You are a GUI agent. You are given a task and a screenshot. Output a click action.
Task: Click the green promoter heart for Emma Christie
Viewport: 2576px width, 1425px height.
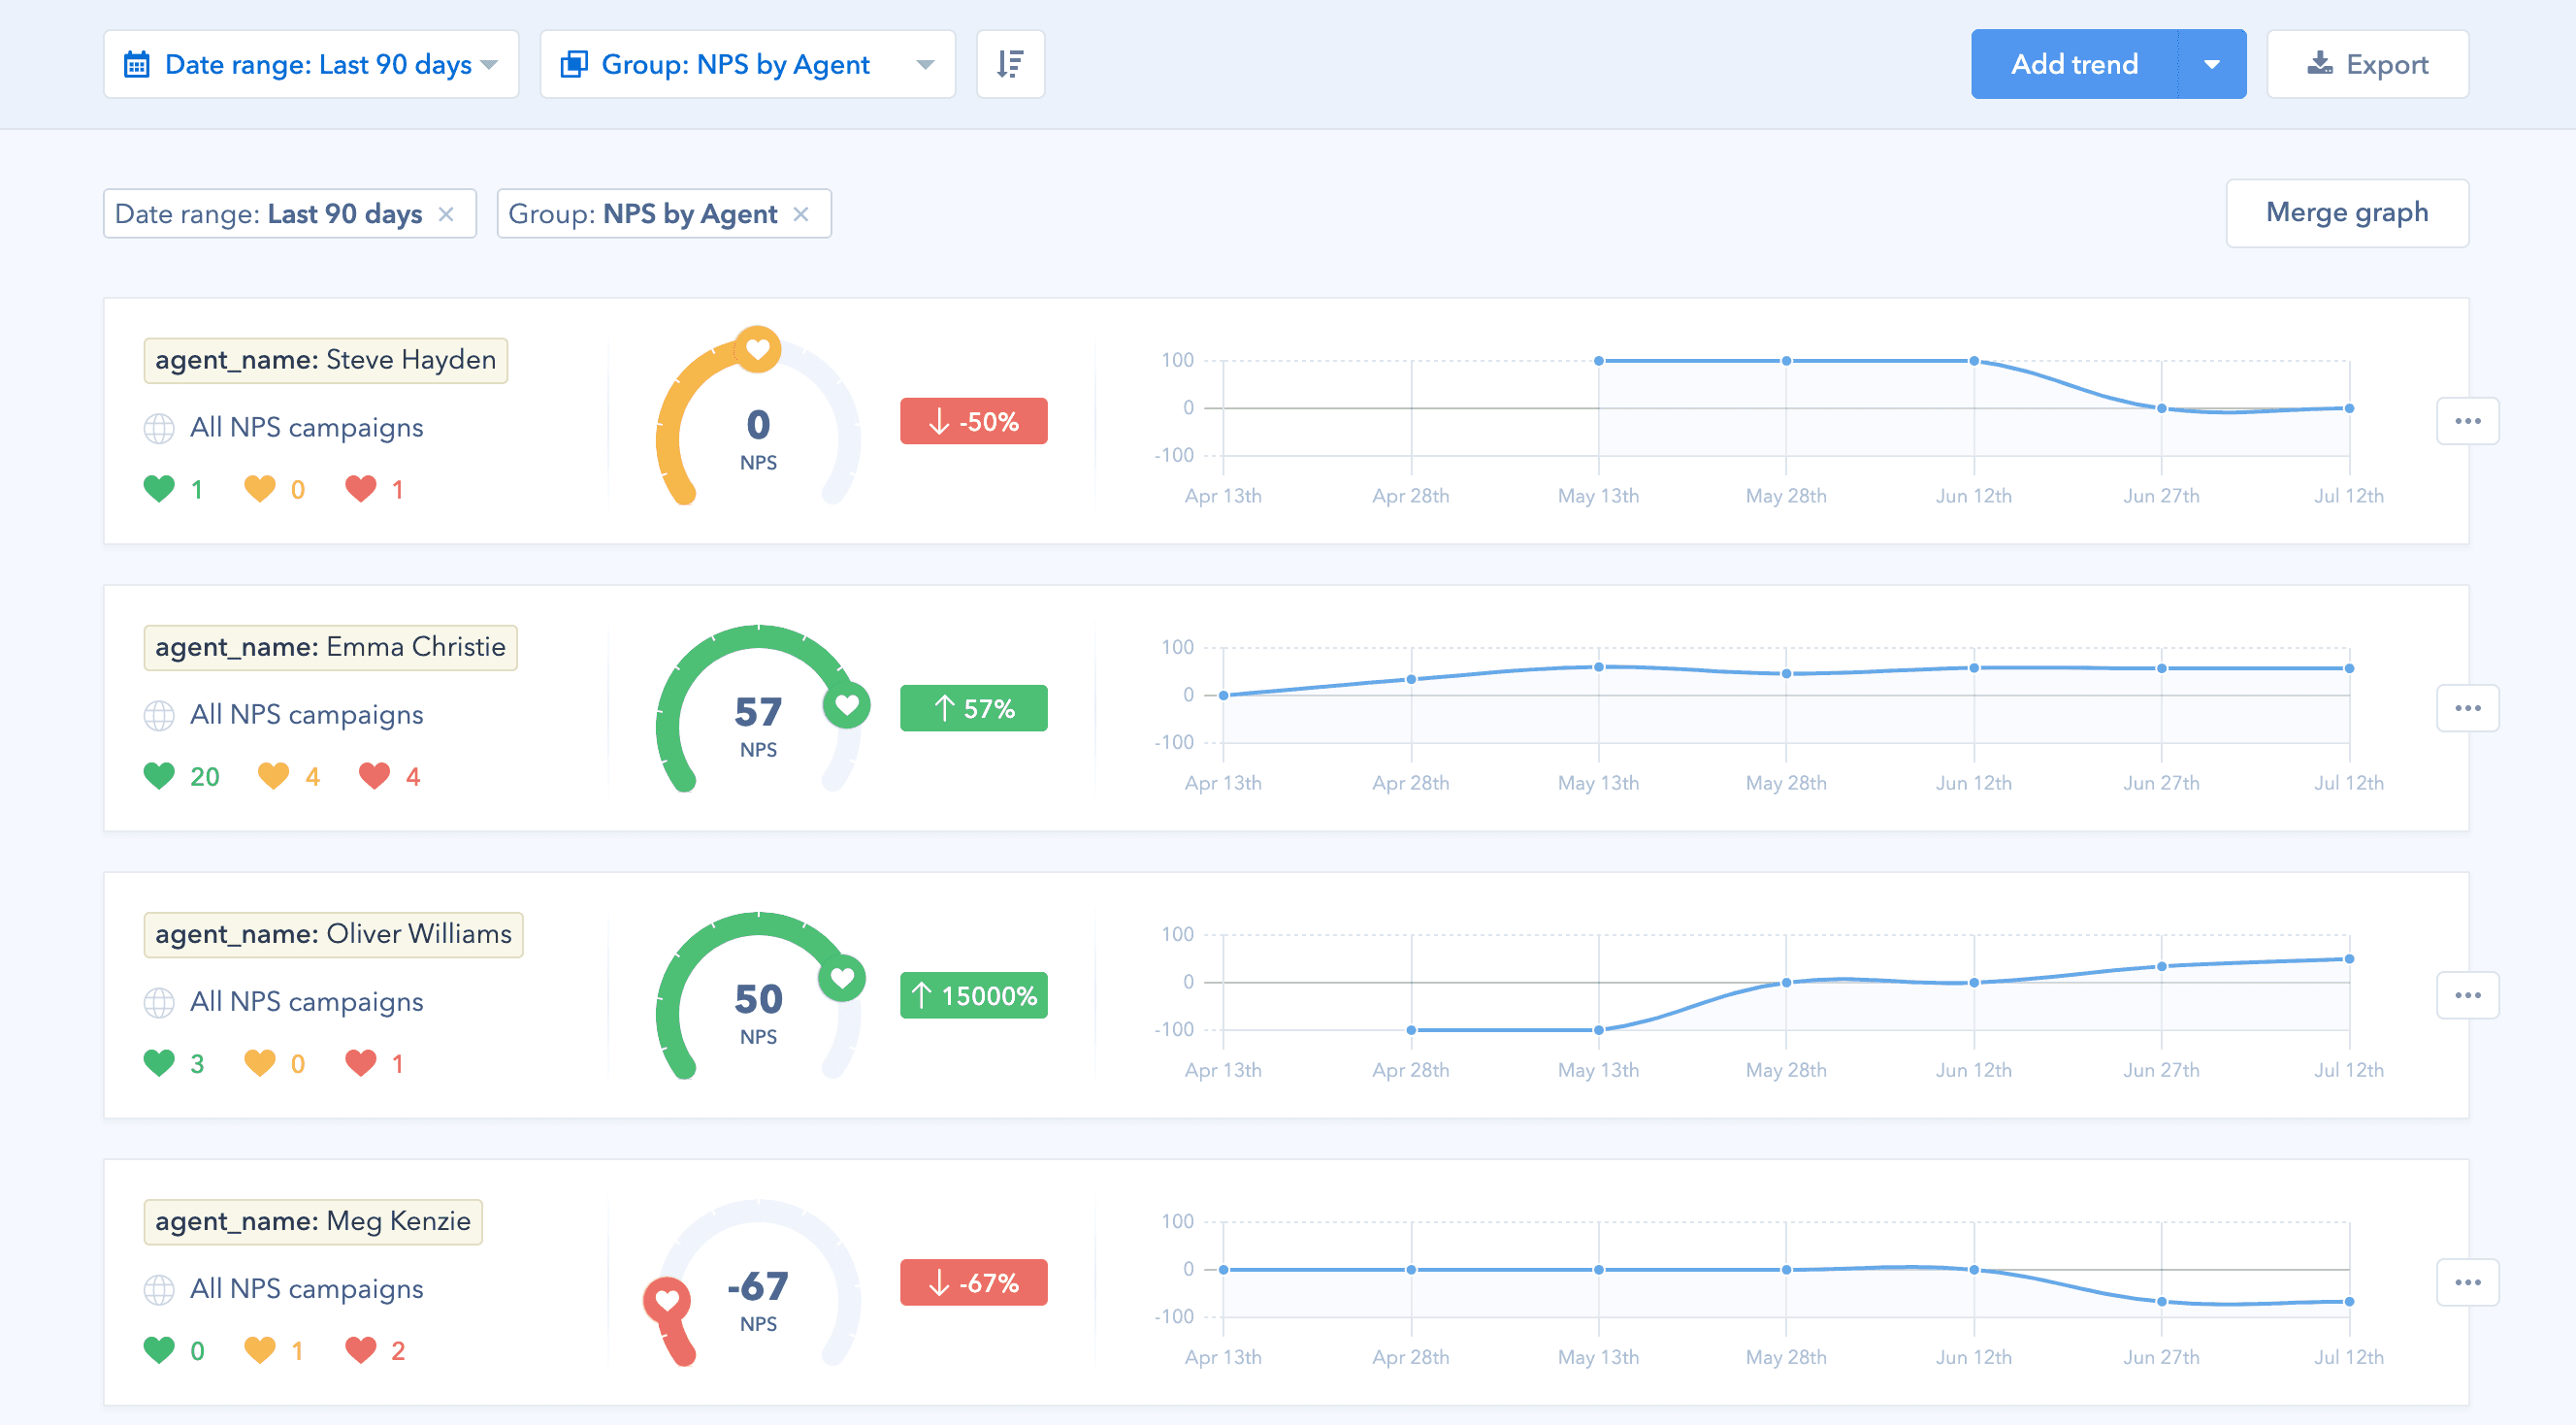click(162, 775)
